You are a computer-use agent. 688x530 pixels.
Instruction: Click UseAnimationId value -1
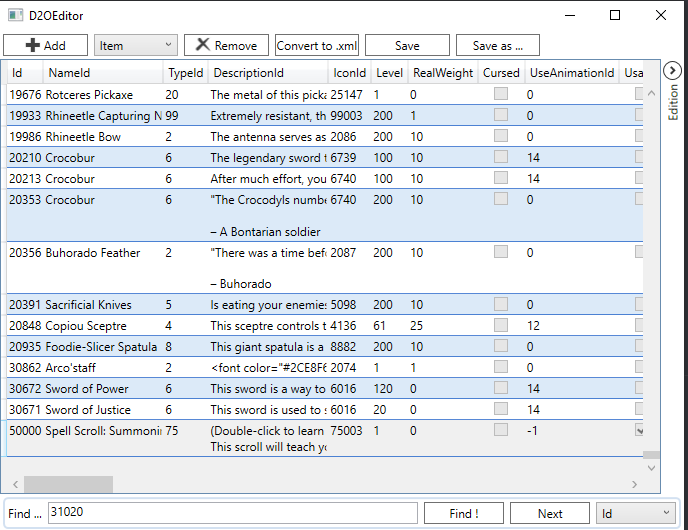tap(532, 431)
